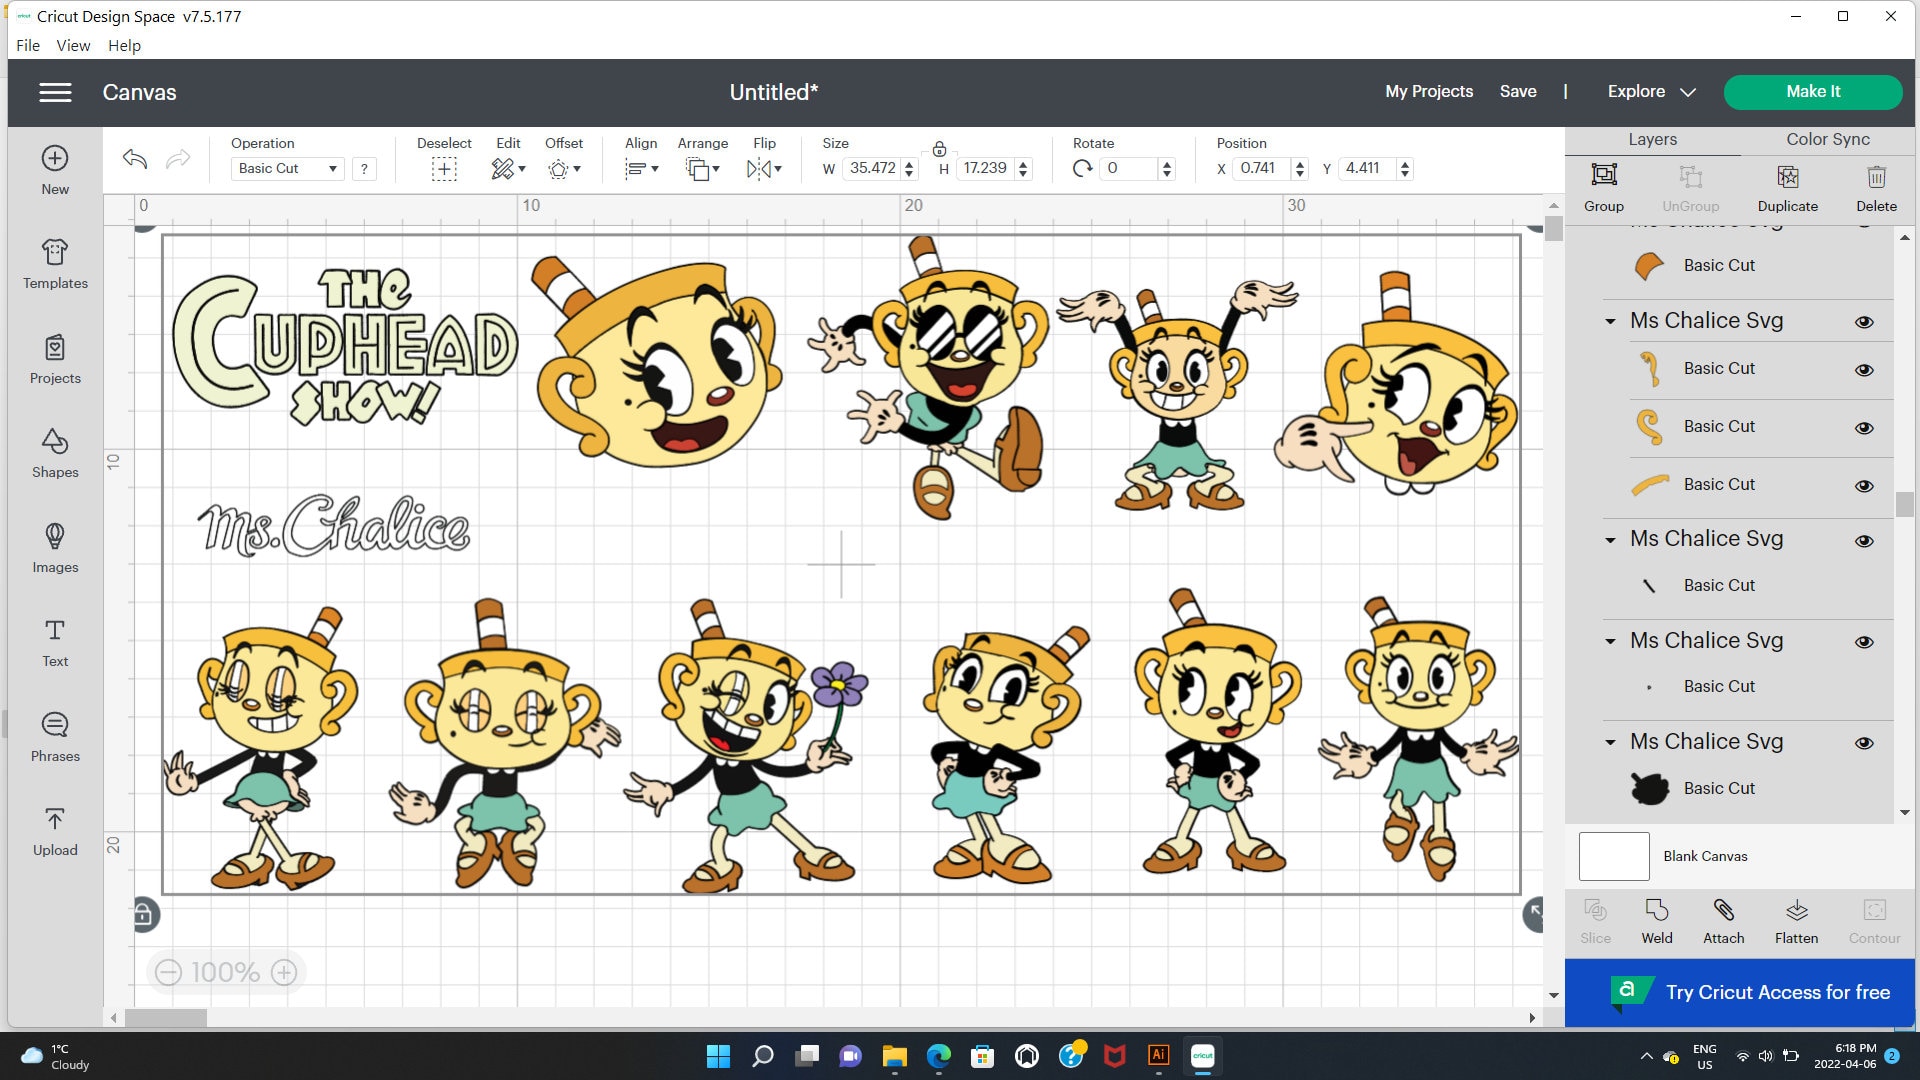Image resolution: width=1920 pixels, height=1080 pixels.
Task: Open My Projects
Action: click(1429, 92)
